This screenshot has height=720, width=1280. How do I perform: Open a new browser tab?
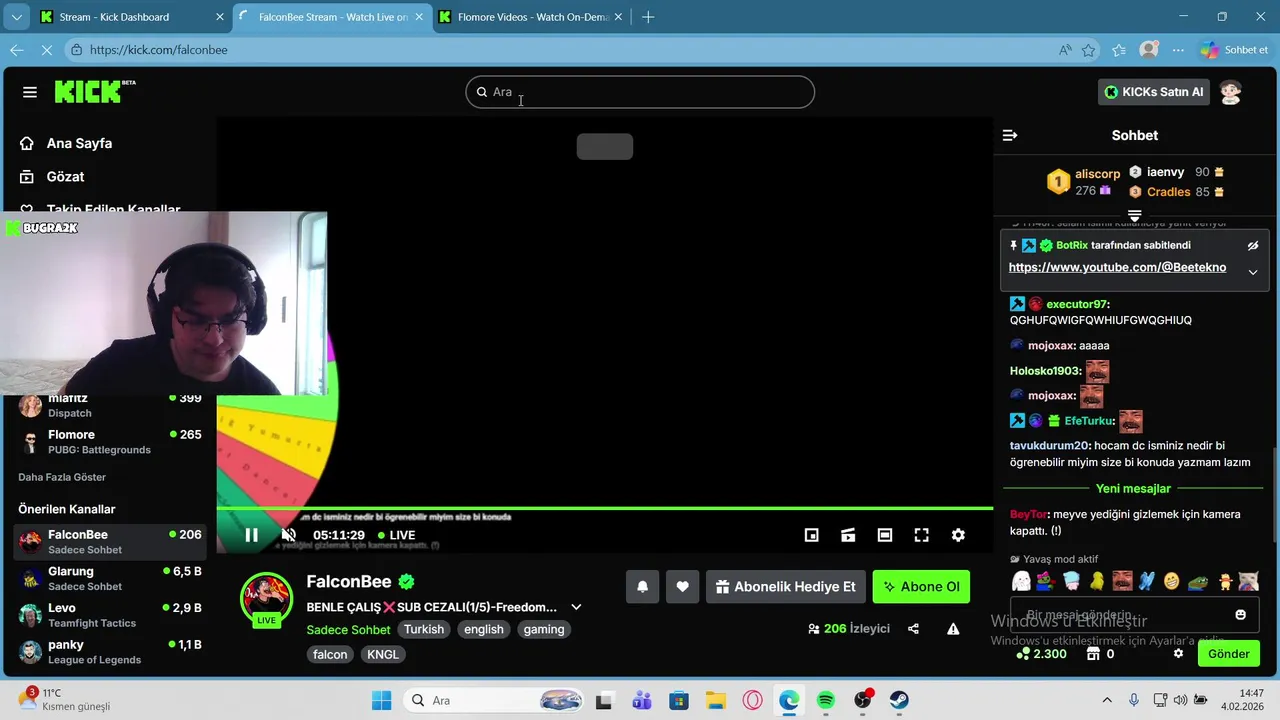point(648,17)
